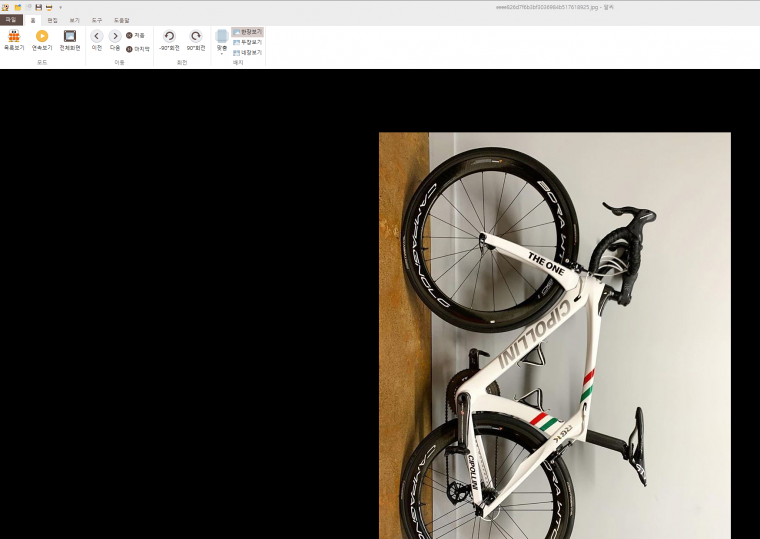Click the app logo in title bar
Screen dimensions: 760x539
(5, 7)
